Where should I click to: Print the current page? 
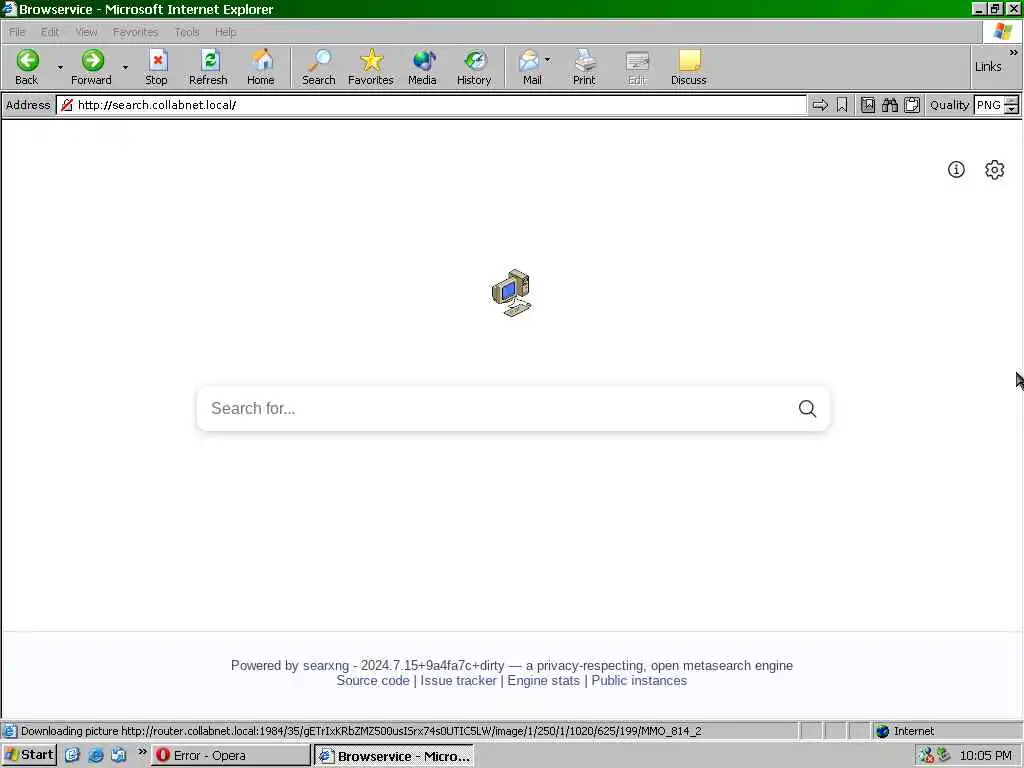coord(584,67)
